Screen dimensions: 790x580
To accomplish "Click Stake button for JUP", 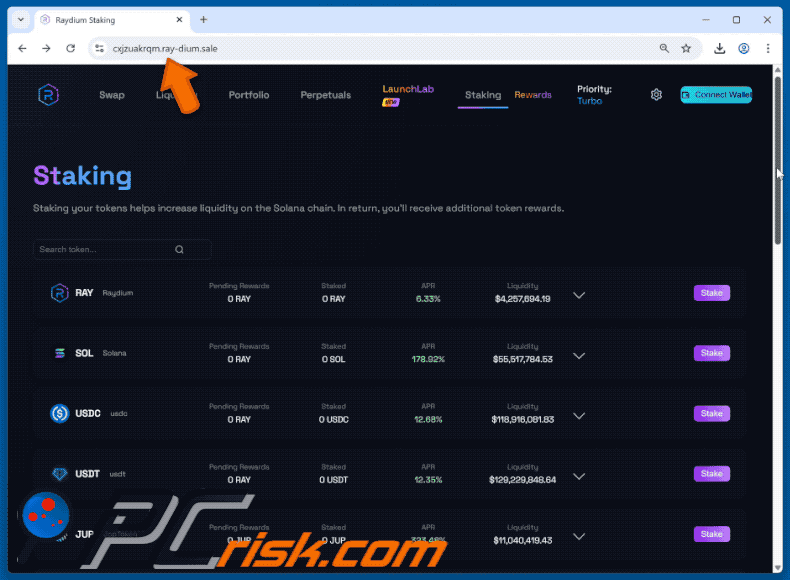I will 711,534.
